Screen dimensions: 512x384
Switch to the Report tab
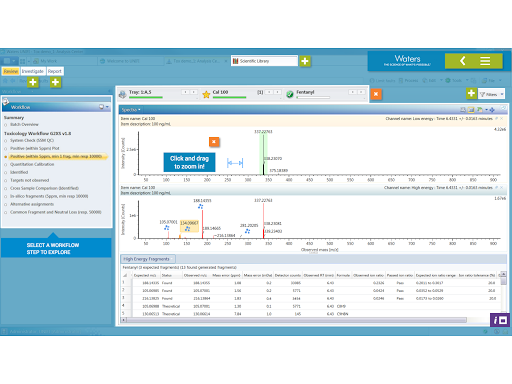click(x=54, y=71)
